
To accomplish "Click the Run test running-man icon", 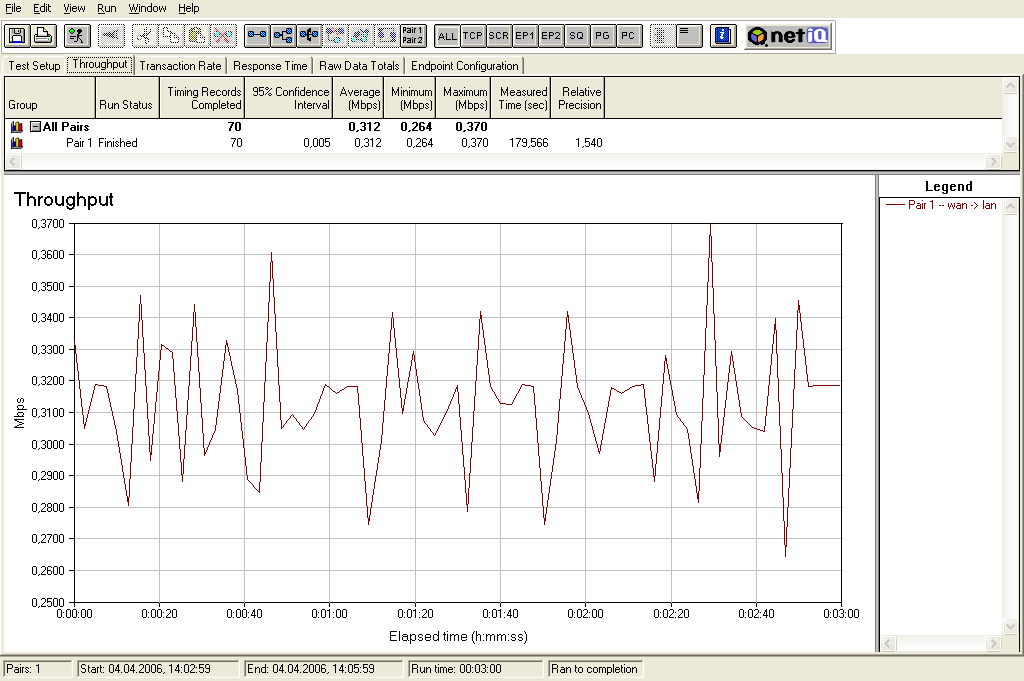I will click(77, 35).
